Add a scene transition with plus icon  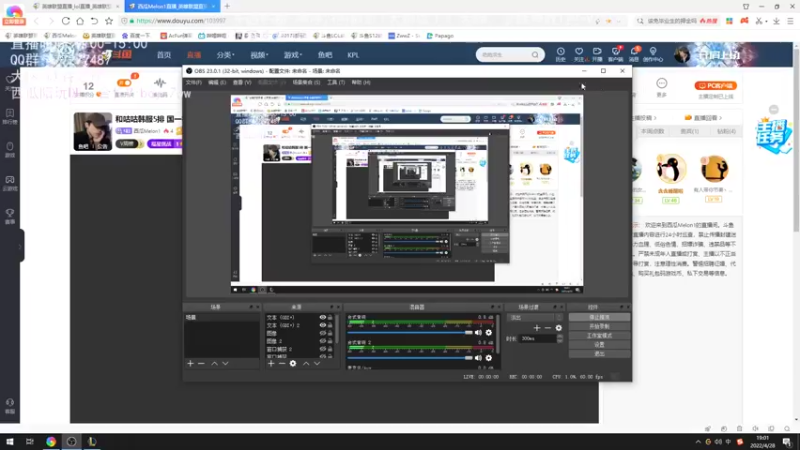click(537, 328)
